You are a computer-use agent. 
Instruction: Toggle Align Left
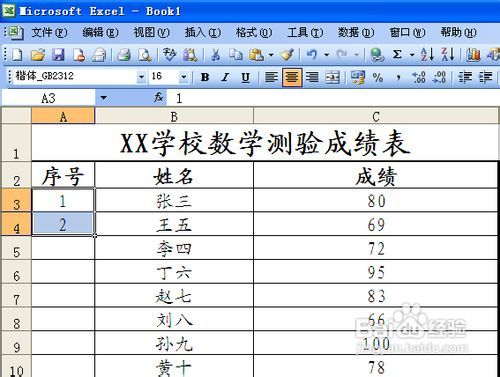pos(271,78)
